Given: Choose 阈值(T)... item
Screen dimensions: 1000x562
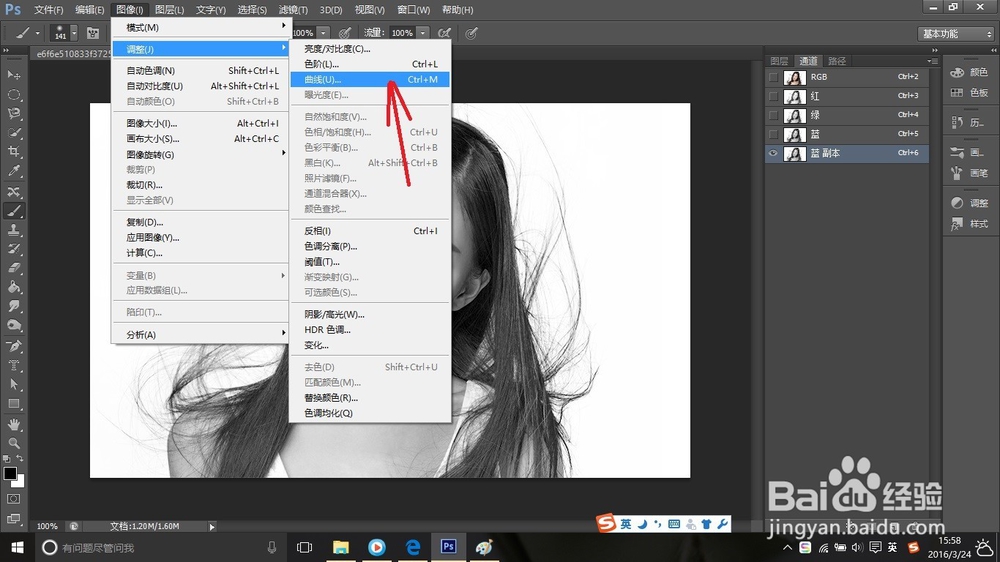Looking at the screenshot, I should click(370, 262).
